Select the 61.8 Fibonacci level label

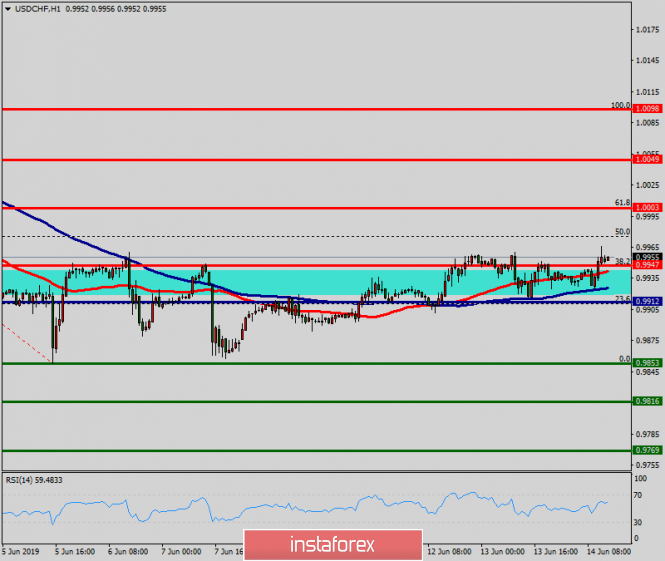click(x=622, y=203)
